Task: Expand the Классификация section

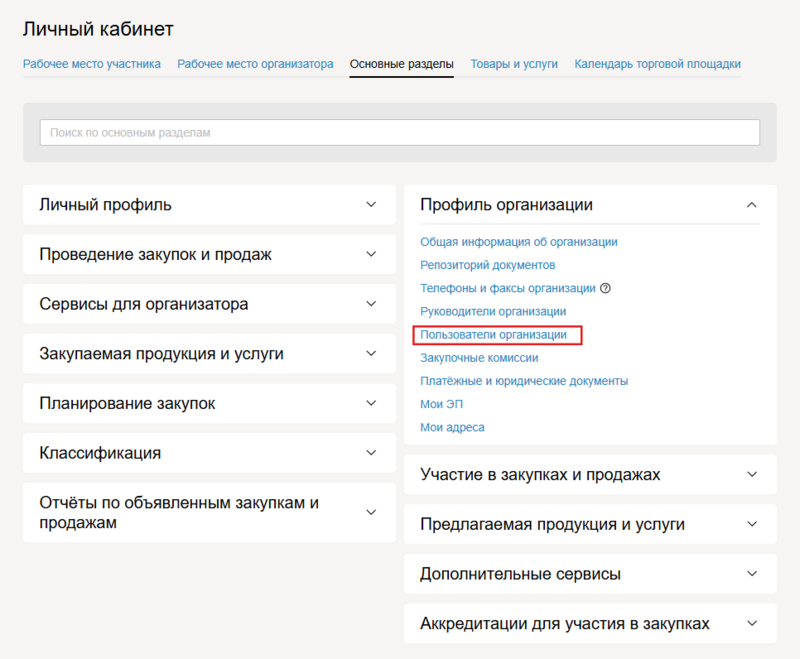Action: tap(371, 453)
